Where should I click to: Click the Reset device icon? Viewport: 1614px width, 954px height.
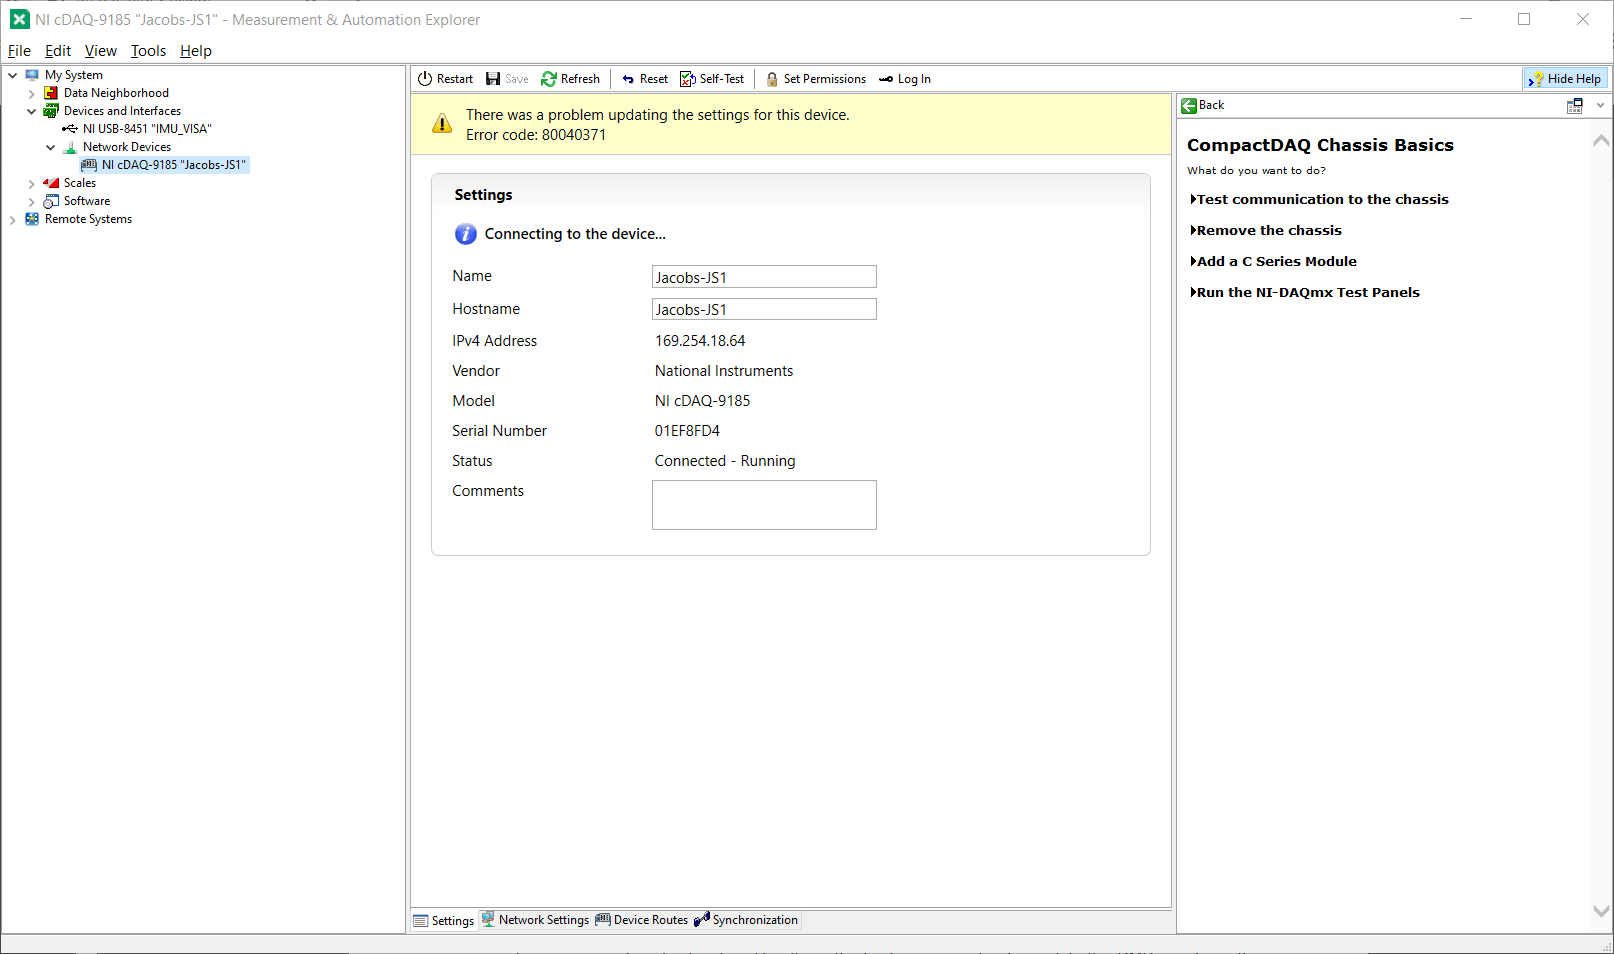coord(628,79)
